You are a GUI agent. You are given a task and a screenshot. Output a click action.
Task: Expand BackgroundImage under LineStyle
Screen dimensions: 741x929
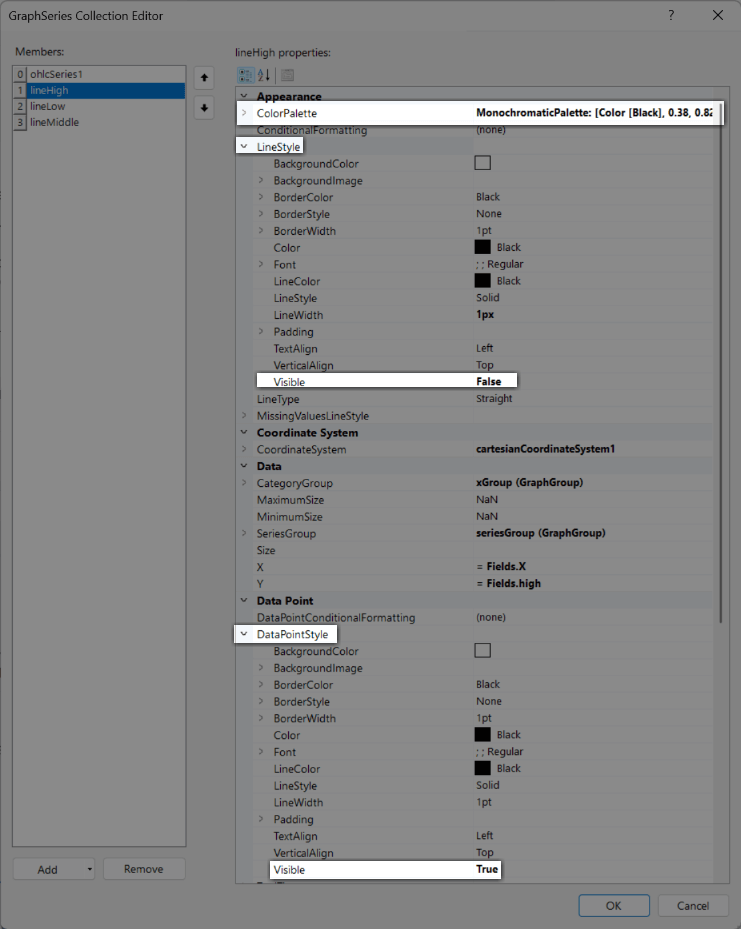261,180
